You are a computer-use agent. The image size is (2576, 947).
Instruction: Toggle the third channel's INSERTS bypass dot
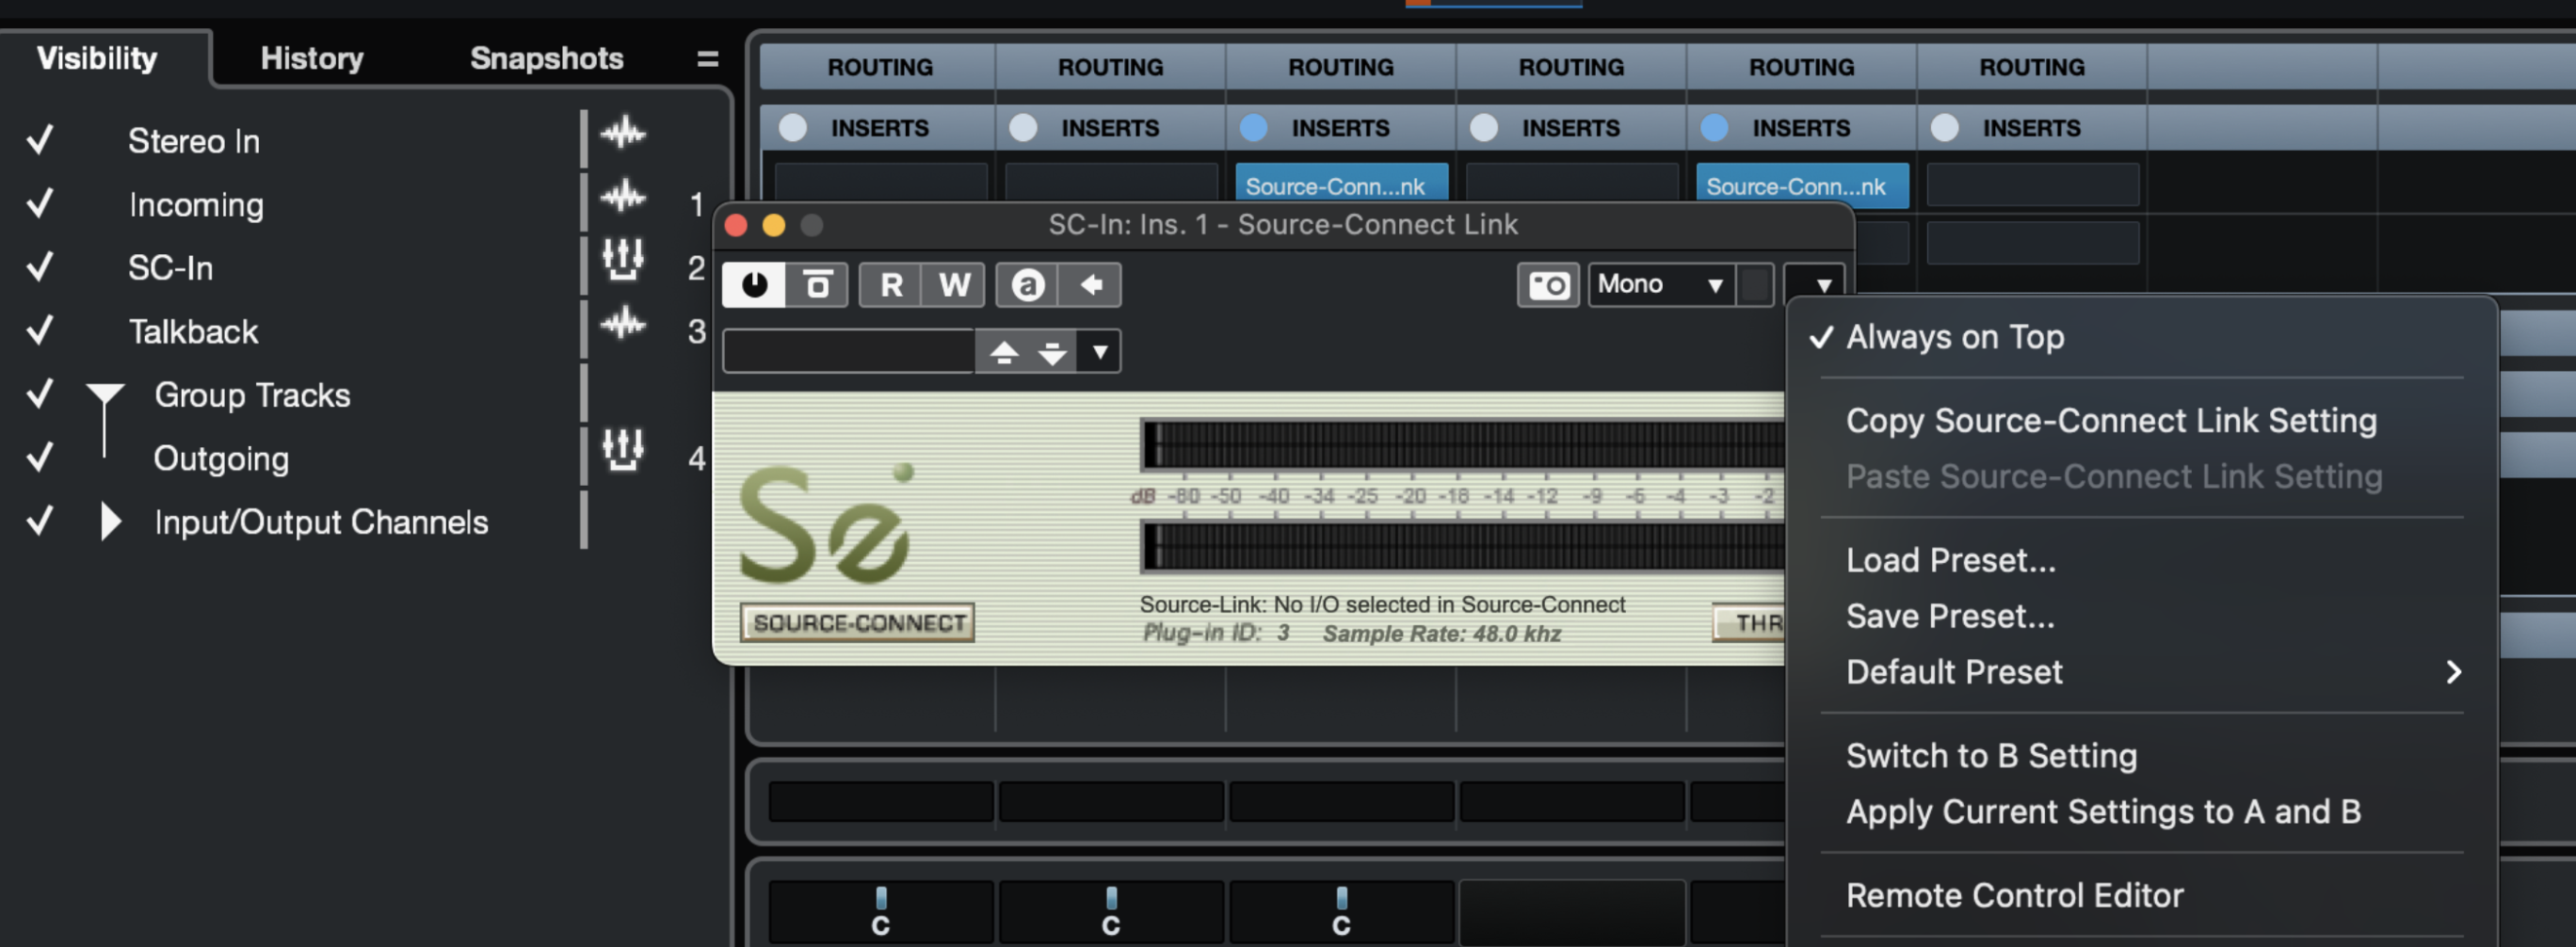coord(1253,128)
